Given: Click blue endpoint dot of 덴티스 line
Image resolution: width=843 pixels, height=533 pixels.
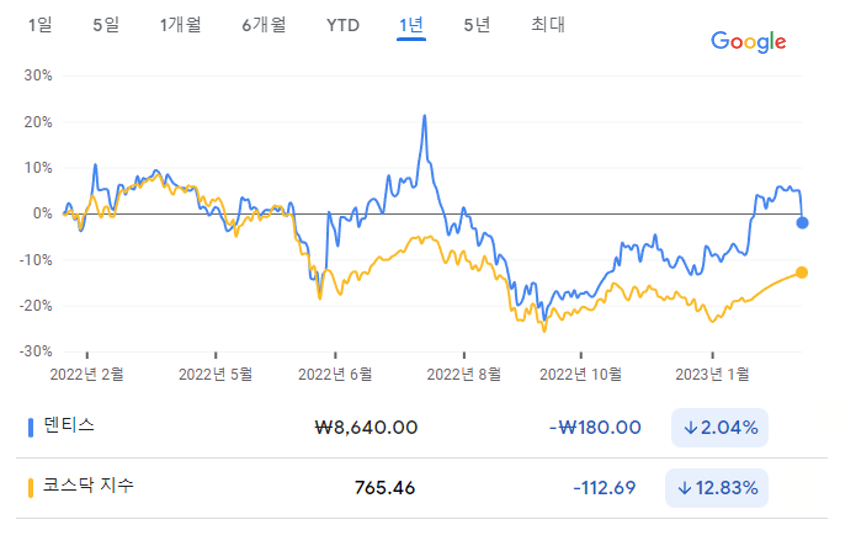Looking at the screenshot, I should [802, 222].
